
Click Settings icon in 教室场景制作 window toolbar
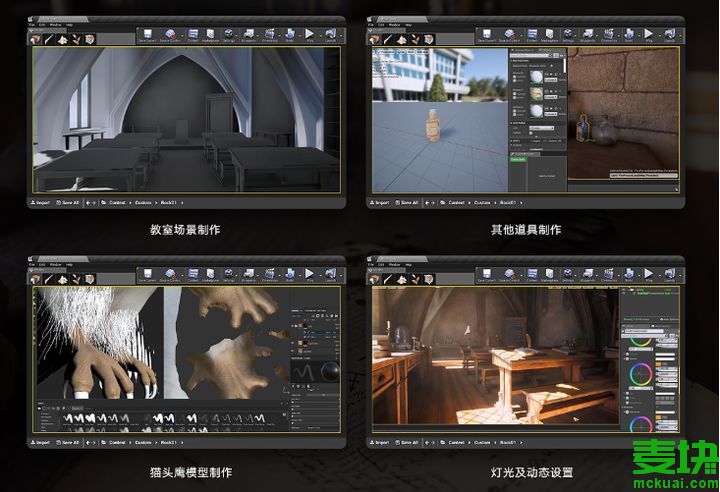pyautogui.click(x=228, y=35)
